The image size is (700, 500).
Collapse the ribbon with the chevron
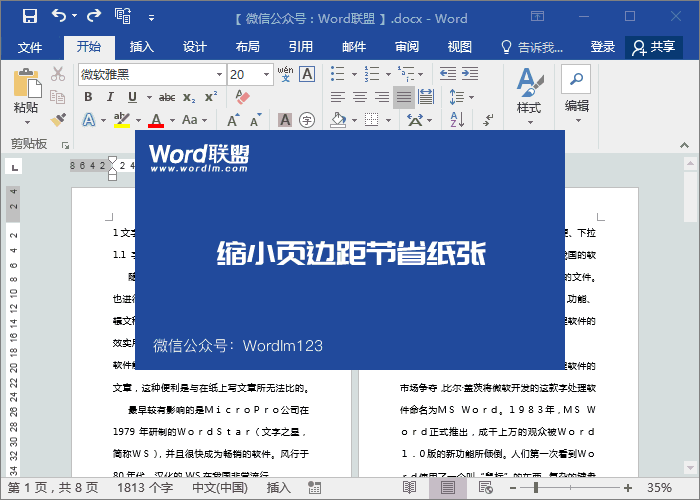point(684,145)
